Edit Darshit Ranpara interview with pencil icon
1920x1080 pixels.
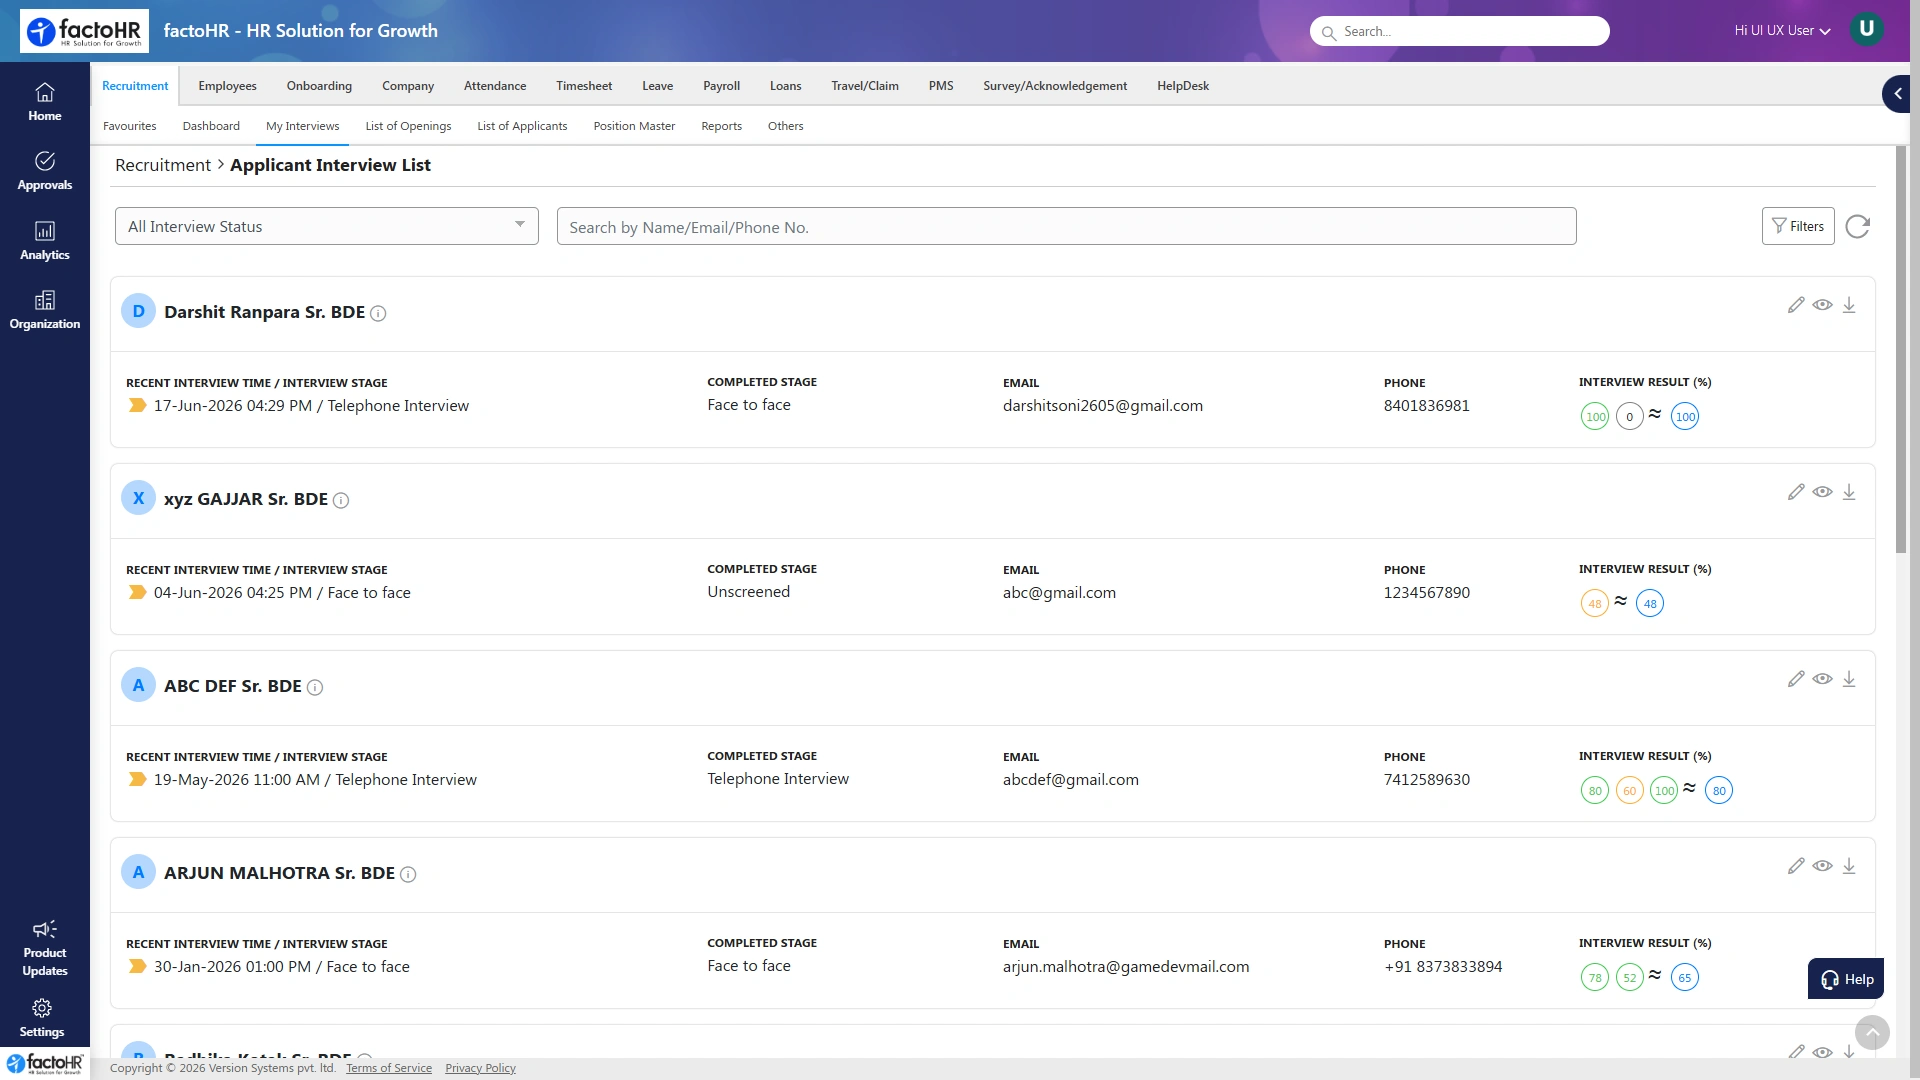point(1796,305)
